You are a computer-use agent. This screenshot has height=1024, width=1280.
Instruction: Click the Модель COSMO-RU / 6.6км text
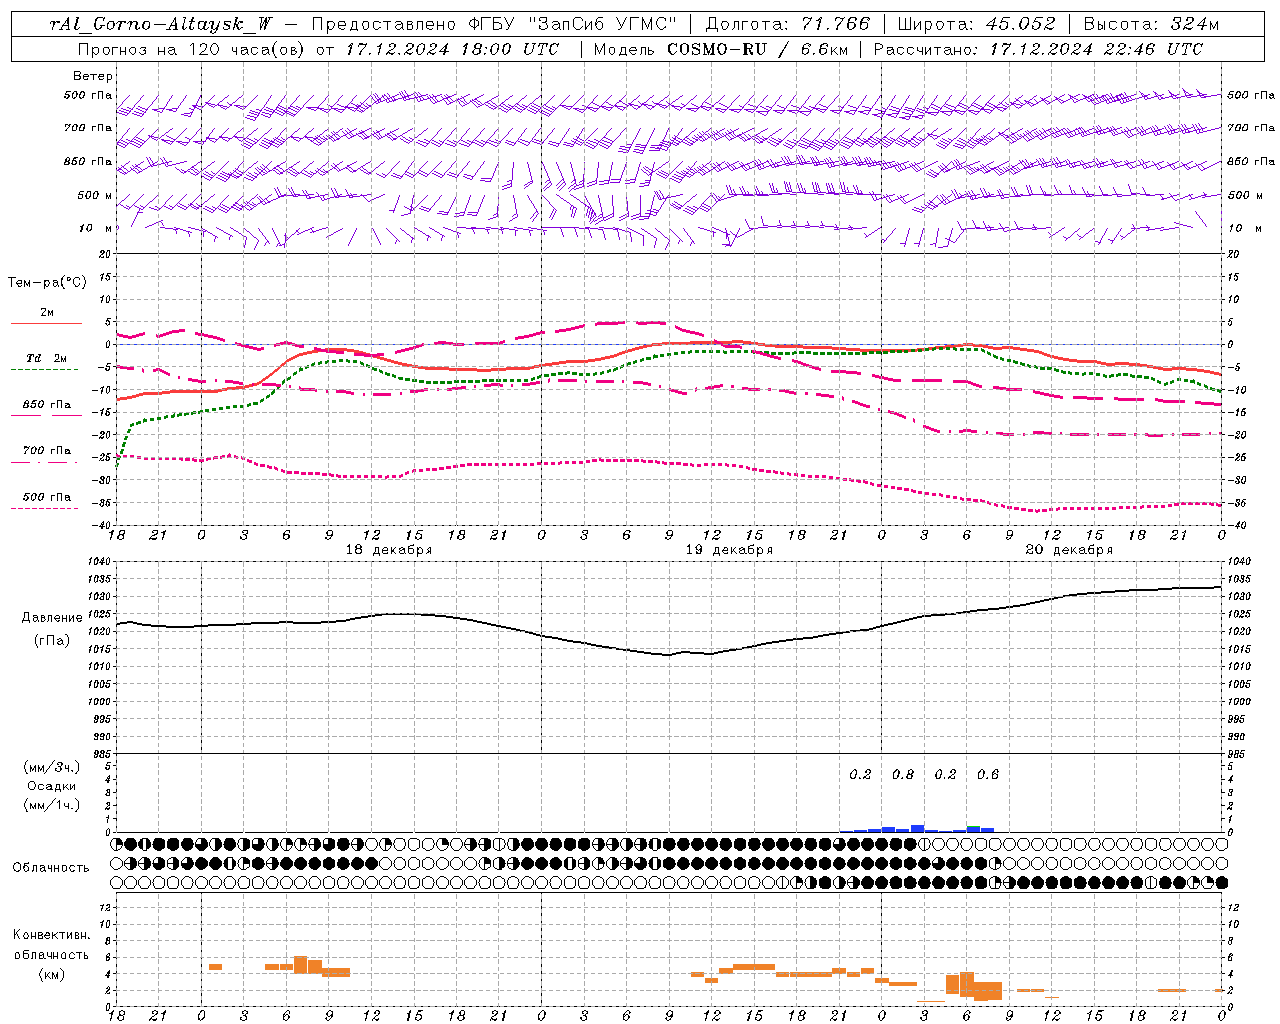pos(720,49)
